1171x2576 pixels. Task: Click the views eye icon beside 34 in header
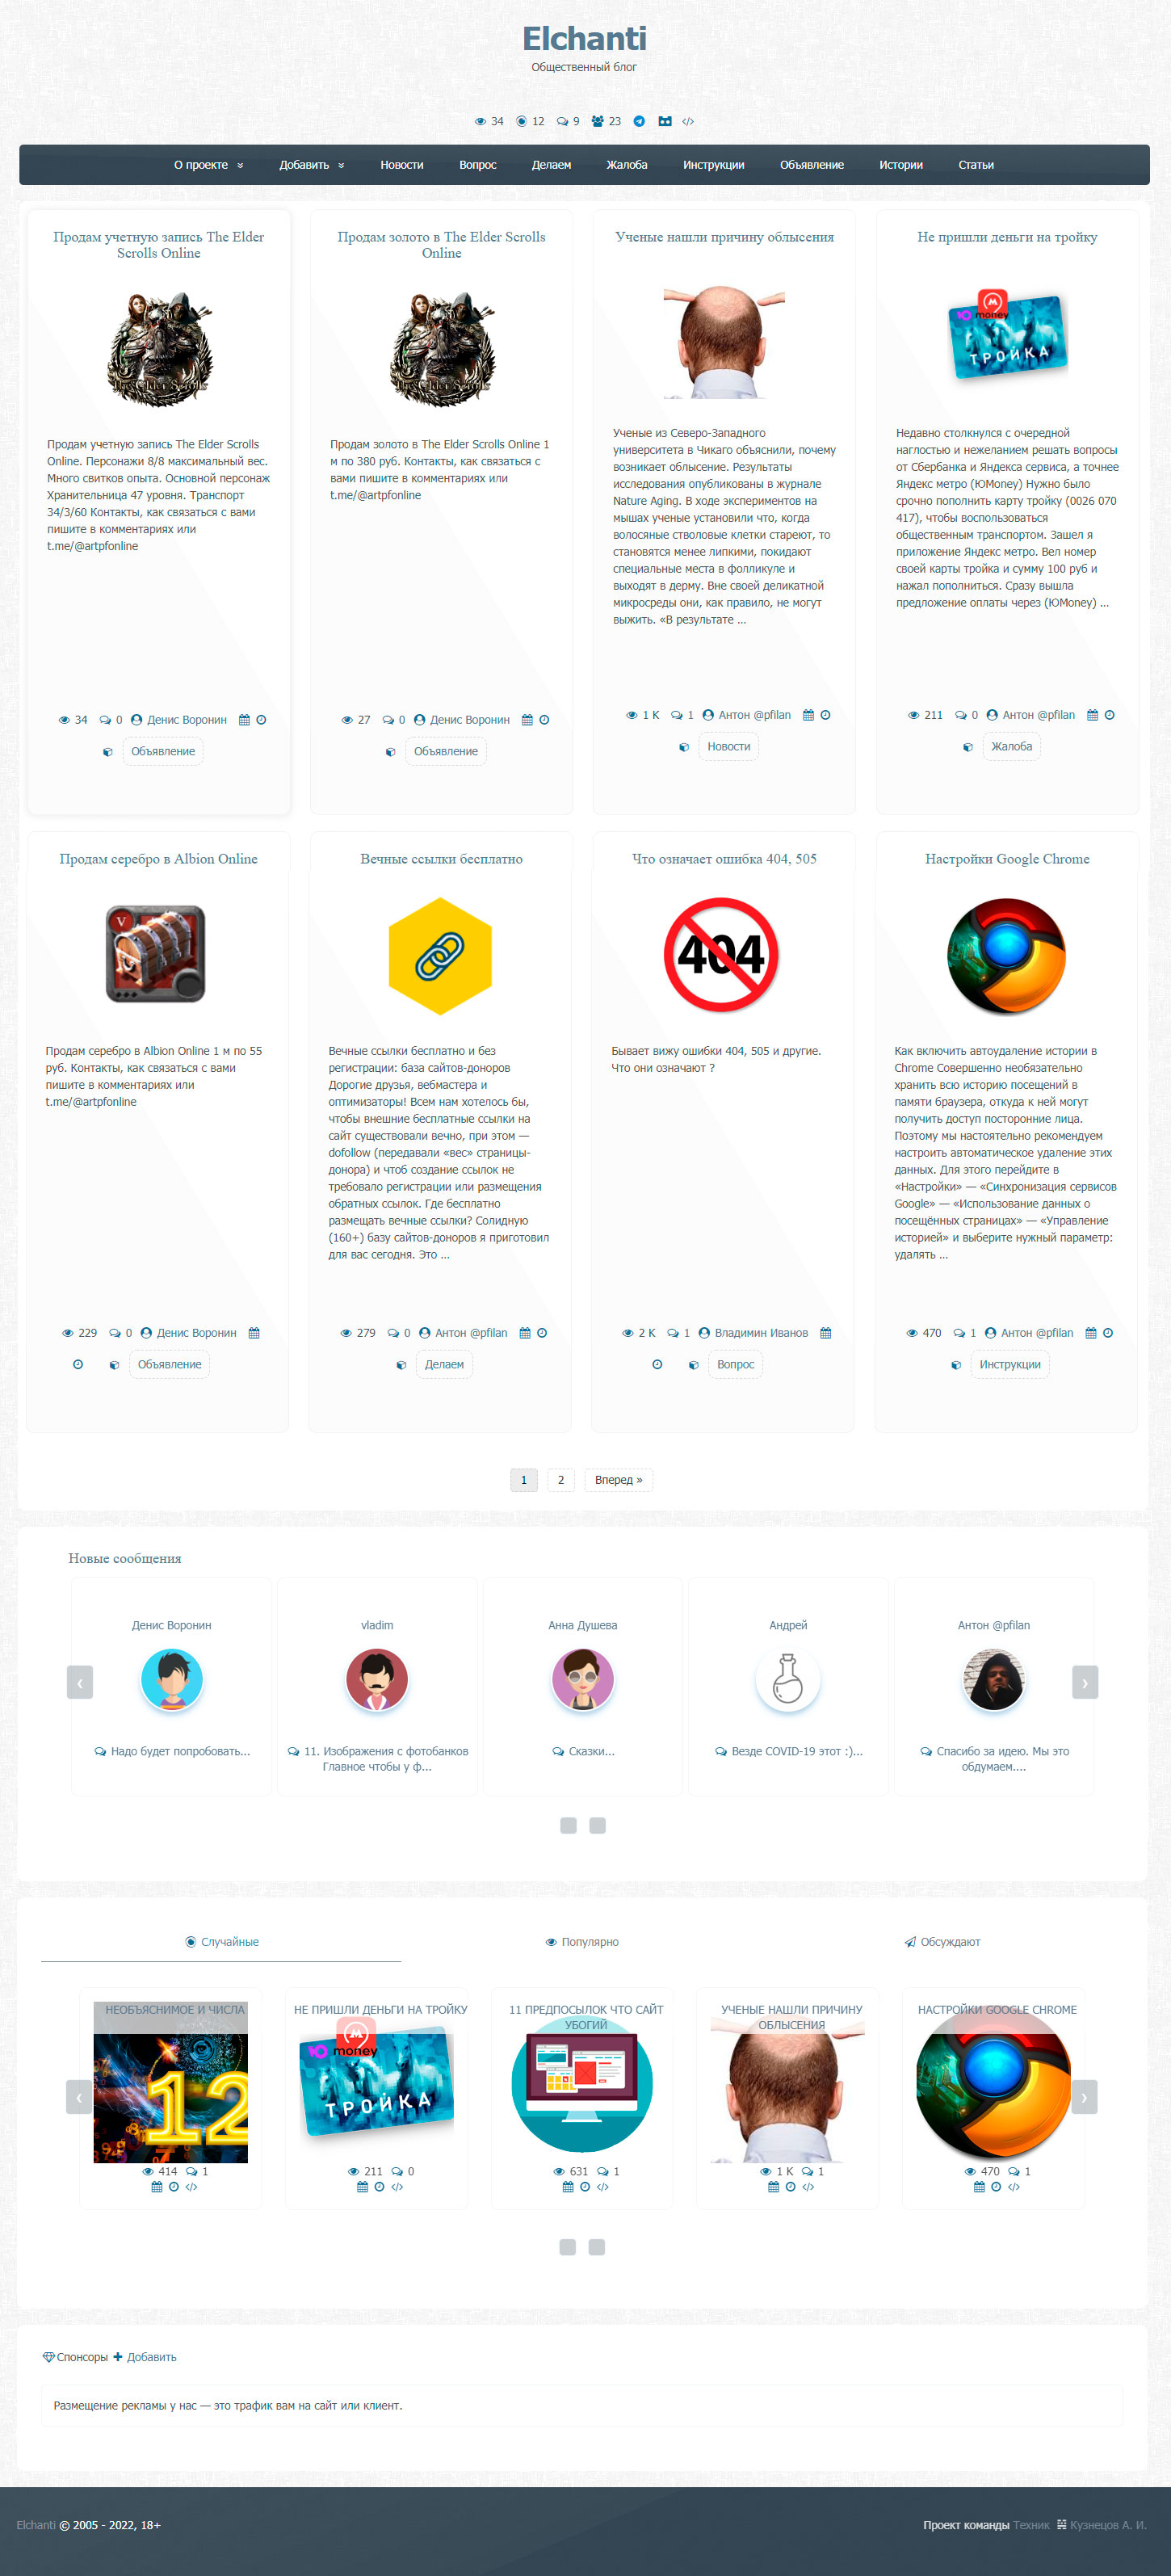(480, 121)
